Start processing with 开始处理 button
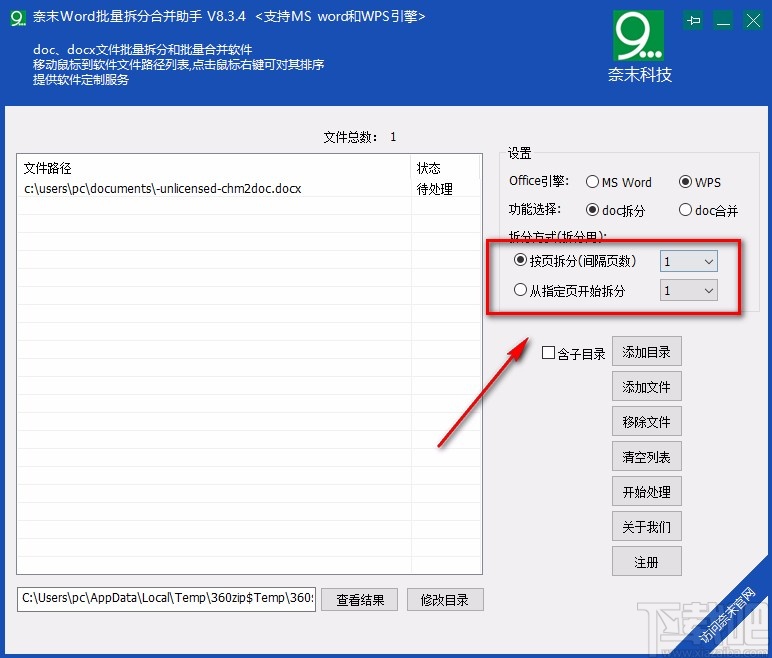 (x=646, y=492)
